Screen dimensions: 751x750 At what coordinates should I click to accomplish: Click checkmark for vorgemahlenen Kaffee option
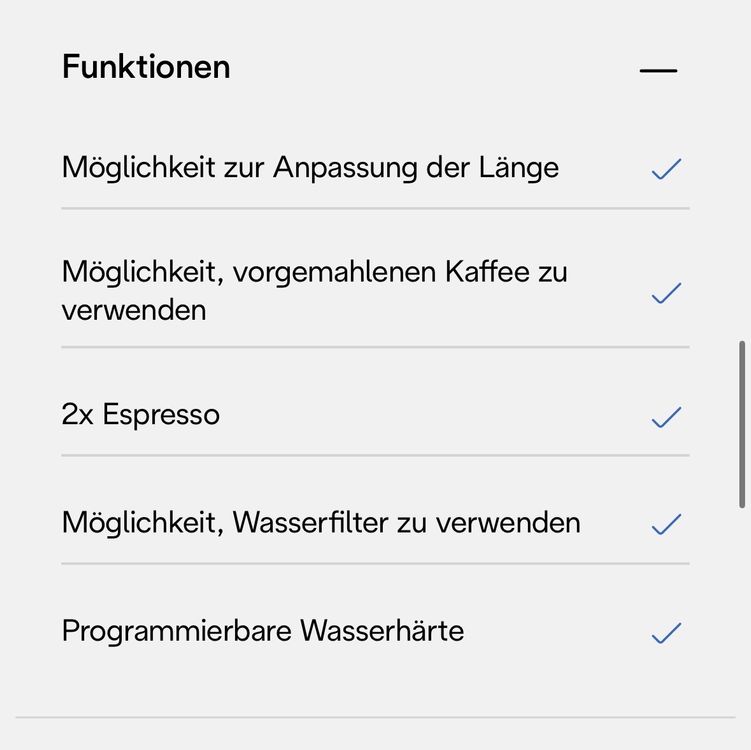coord(666,293)
